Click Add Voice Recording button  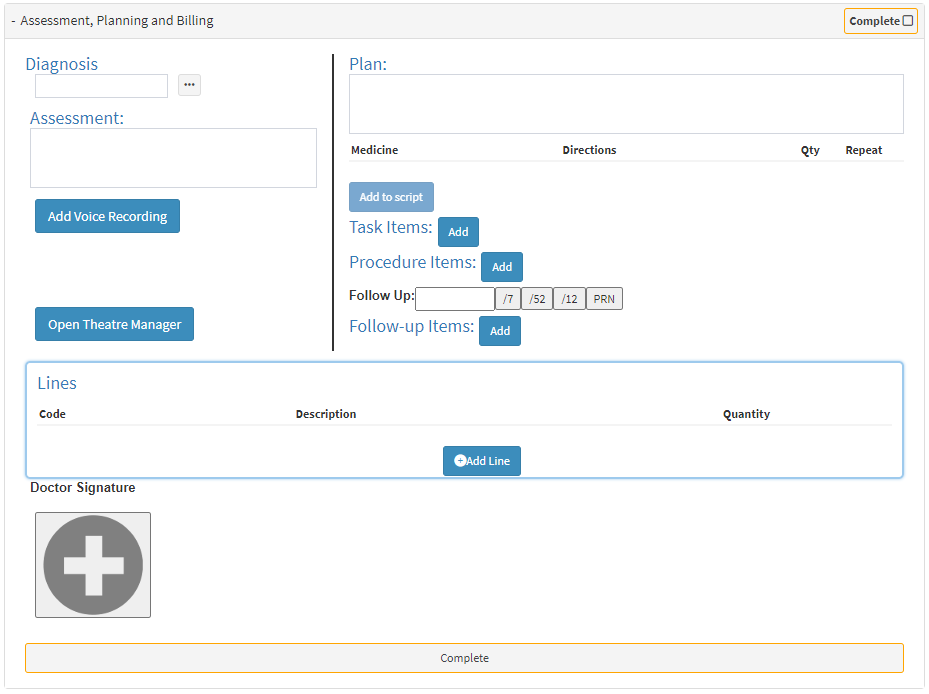tap(107, 217)
